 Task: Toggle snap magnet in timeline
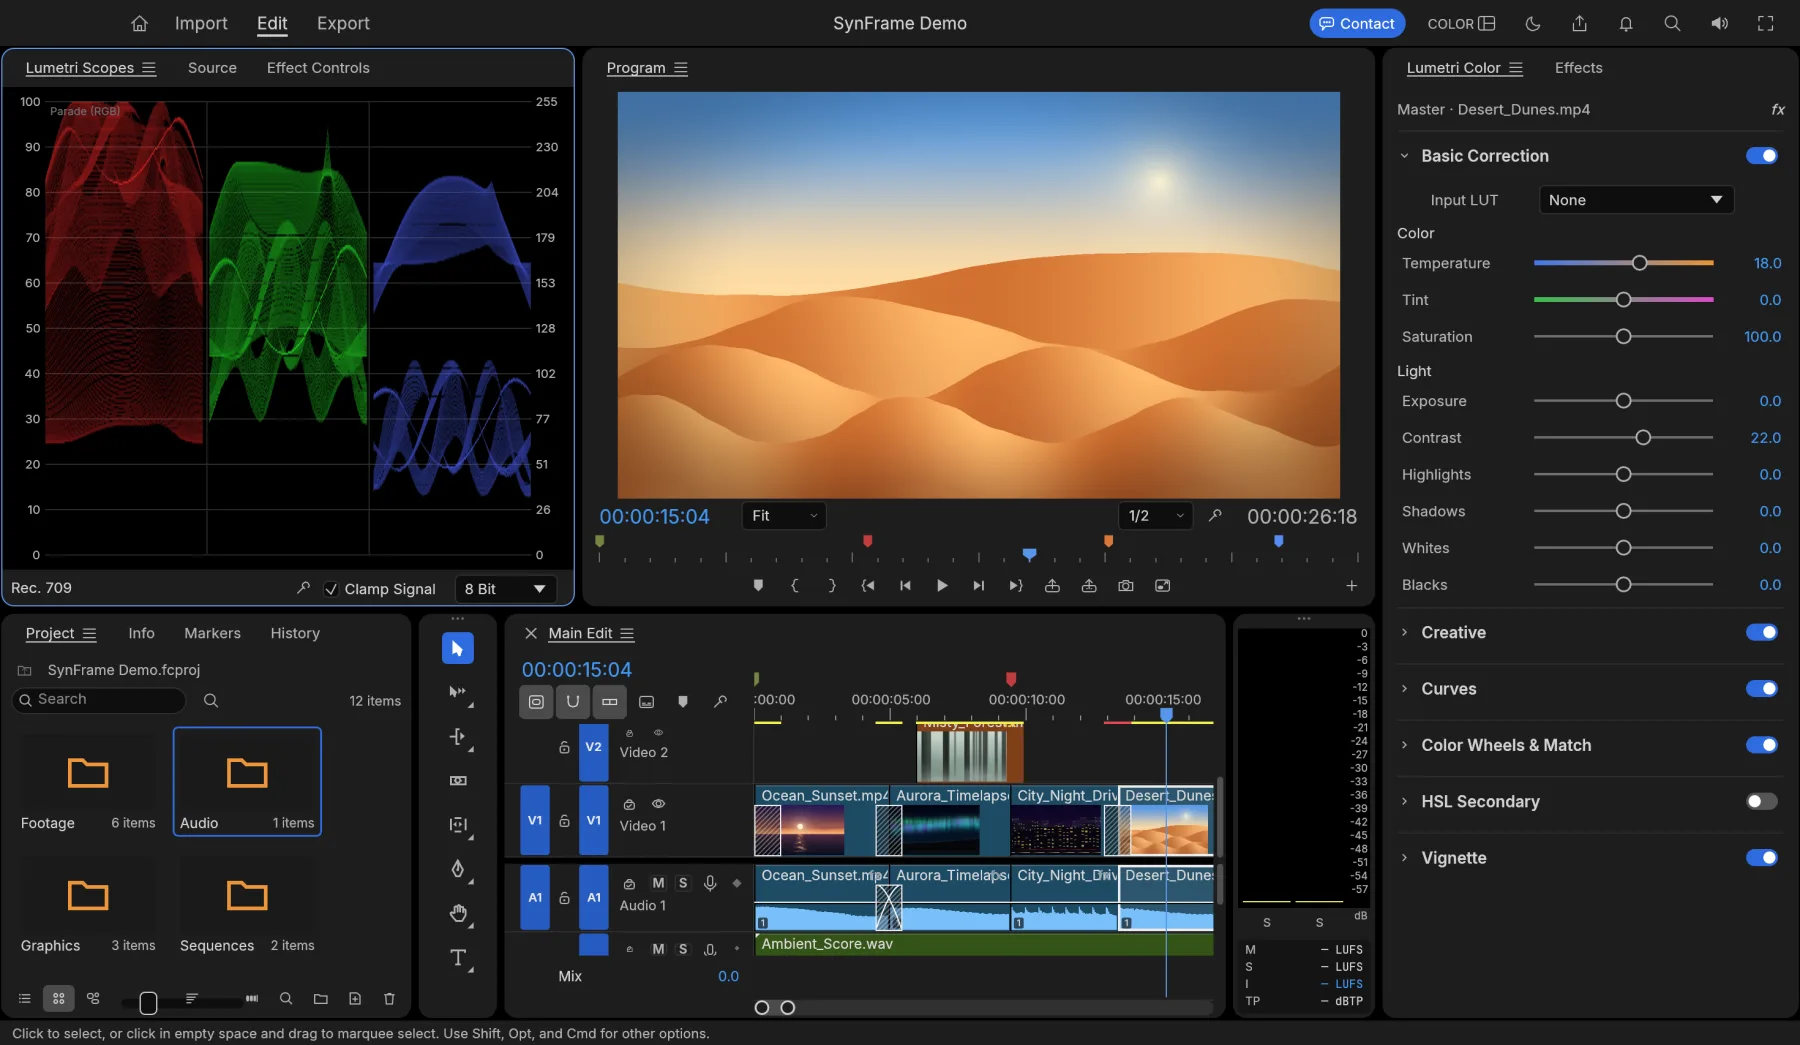click(573, 702)
